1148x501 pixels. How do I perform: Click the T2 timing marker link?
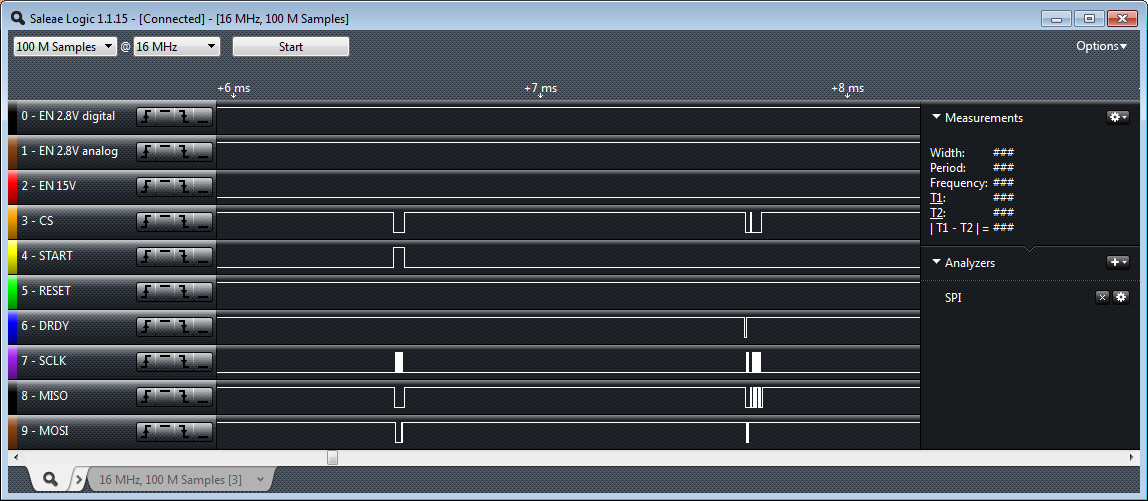pyautogui.click(x=936, y=212)
